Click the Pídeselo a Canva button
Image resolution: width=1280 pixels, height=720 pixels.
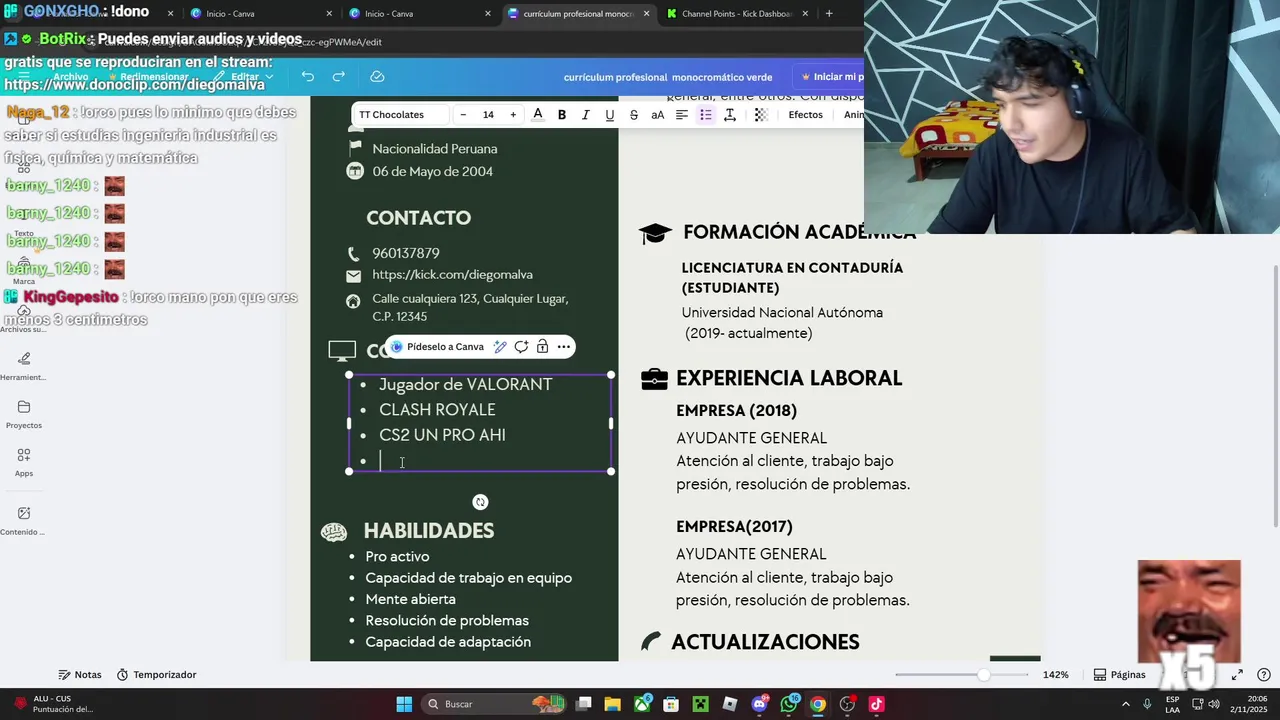point(437,347)
